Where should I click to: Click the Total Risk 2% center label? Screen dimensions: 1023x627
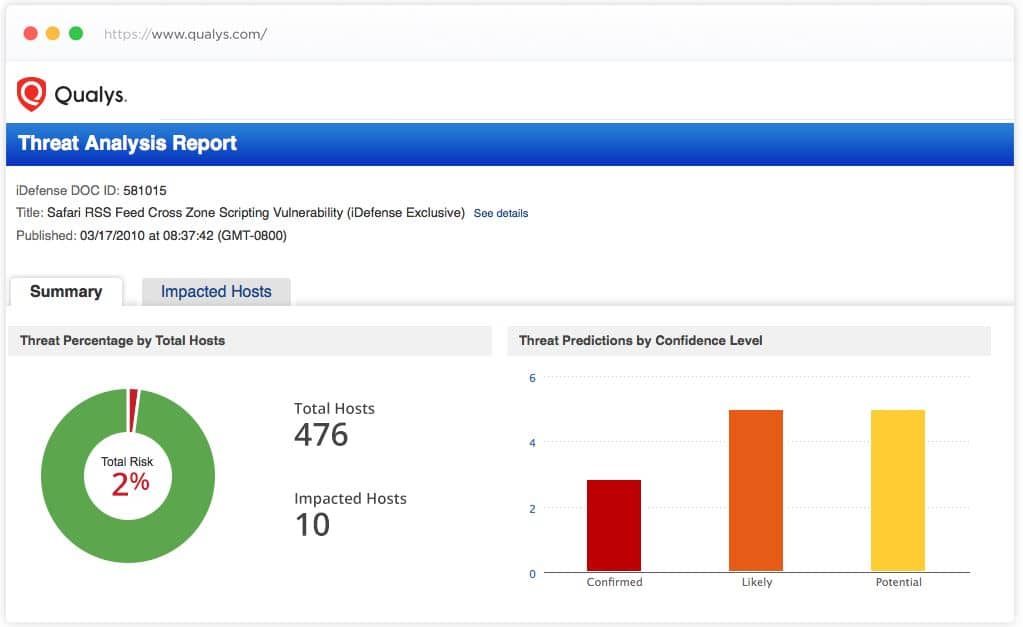click(x=128, y=476)
